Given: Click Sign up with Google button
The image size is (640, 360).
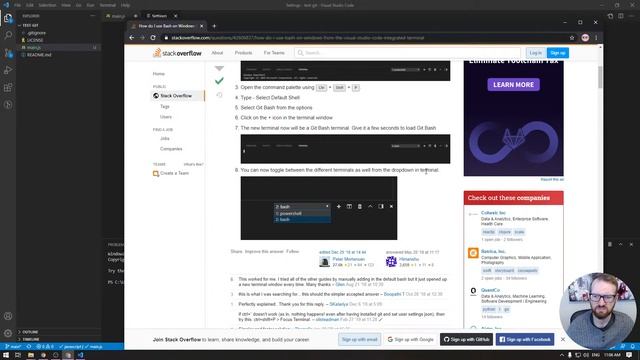Looking at the screenshot, I should (x=411, y=339).
